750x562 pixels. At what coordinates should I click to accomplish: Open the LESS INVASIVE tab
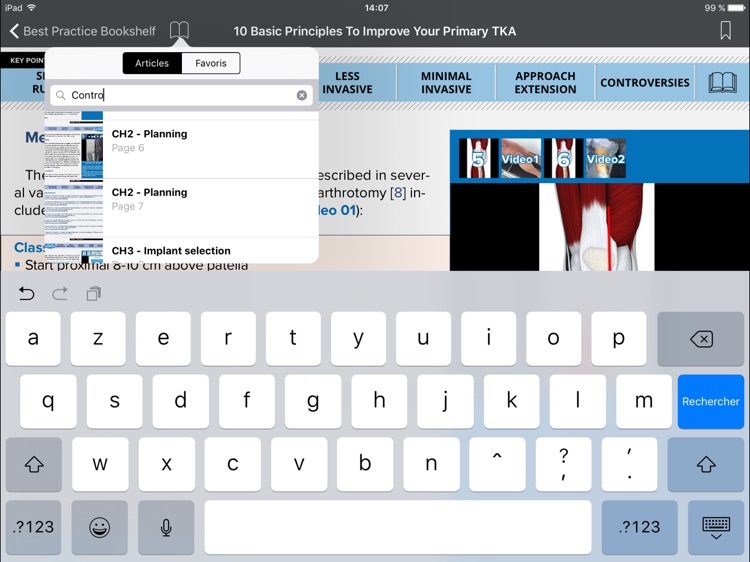(347, 83)
